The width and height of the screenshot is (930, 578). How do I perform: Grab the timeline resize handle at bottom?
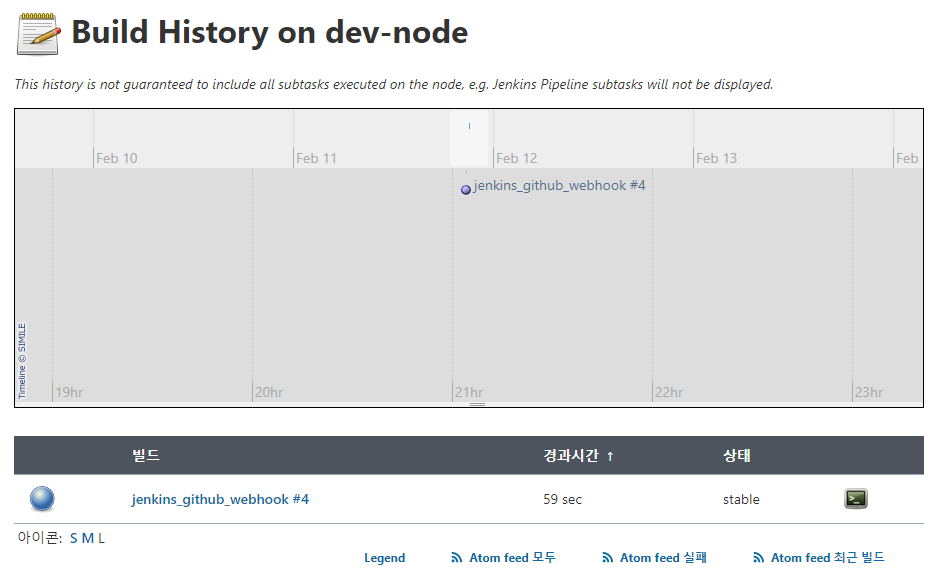pos(477,405)
